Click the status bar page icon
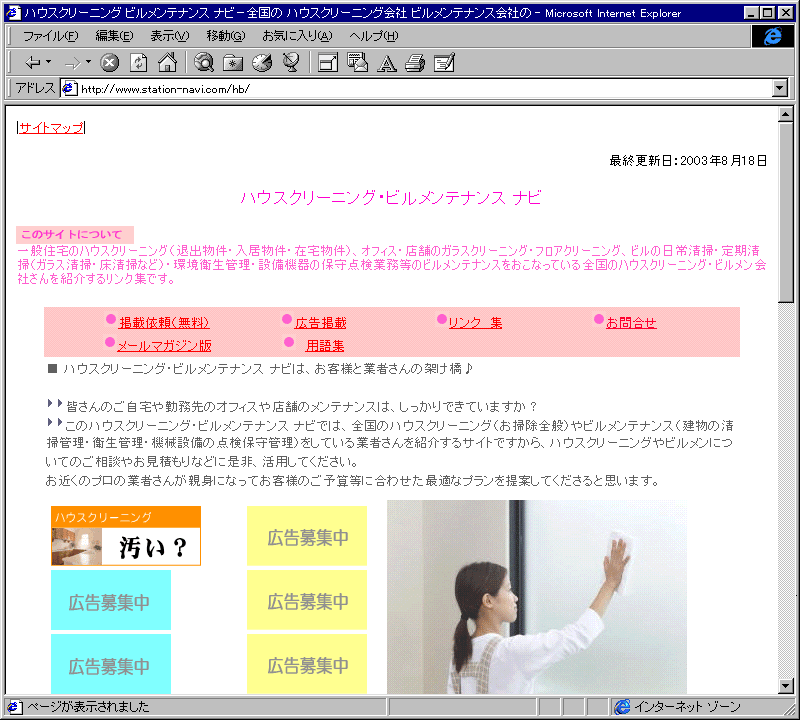This screenshot has width=800, height=720. click(14, 707)
